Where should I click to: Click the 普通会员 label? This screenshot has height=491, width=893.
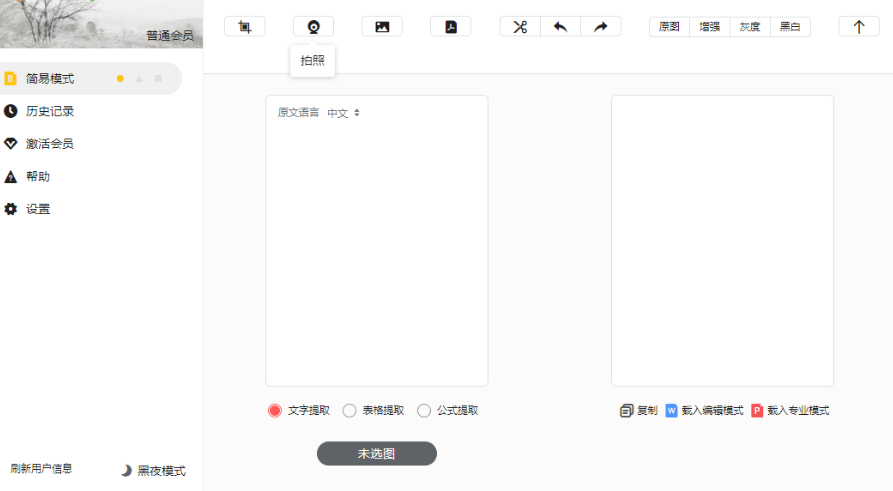point(170,35)
